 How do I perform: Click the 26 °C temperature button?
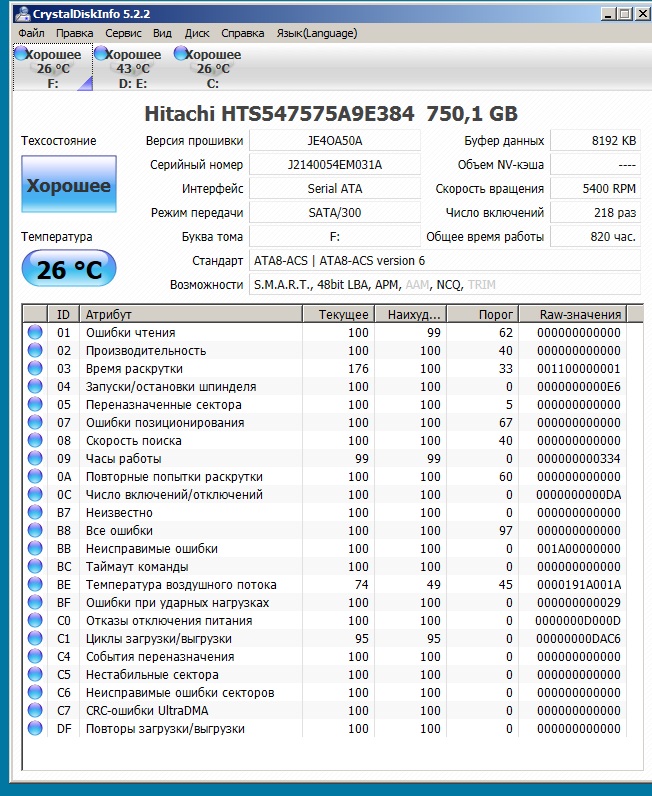[x=69, y=268]
